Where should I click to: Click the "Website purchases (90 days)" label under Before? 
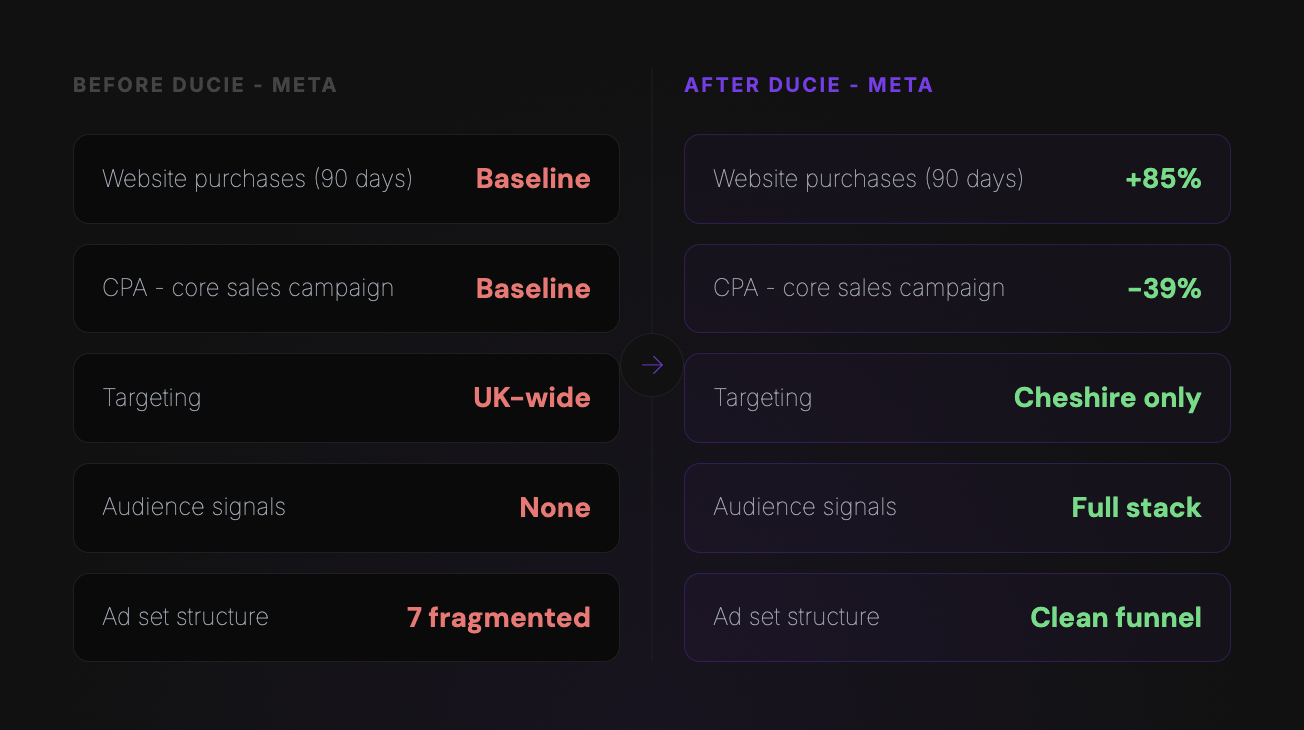(257, 179)
